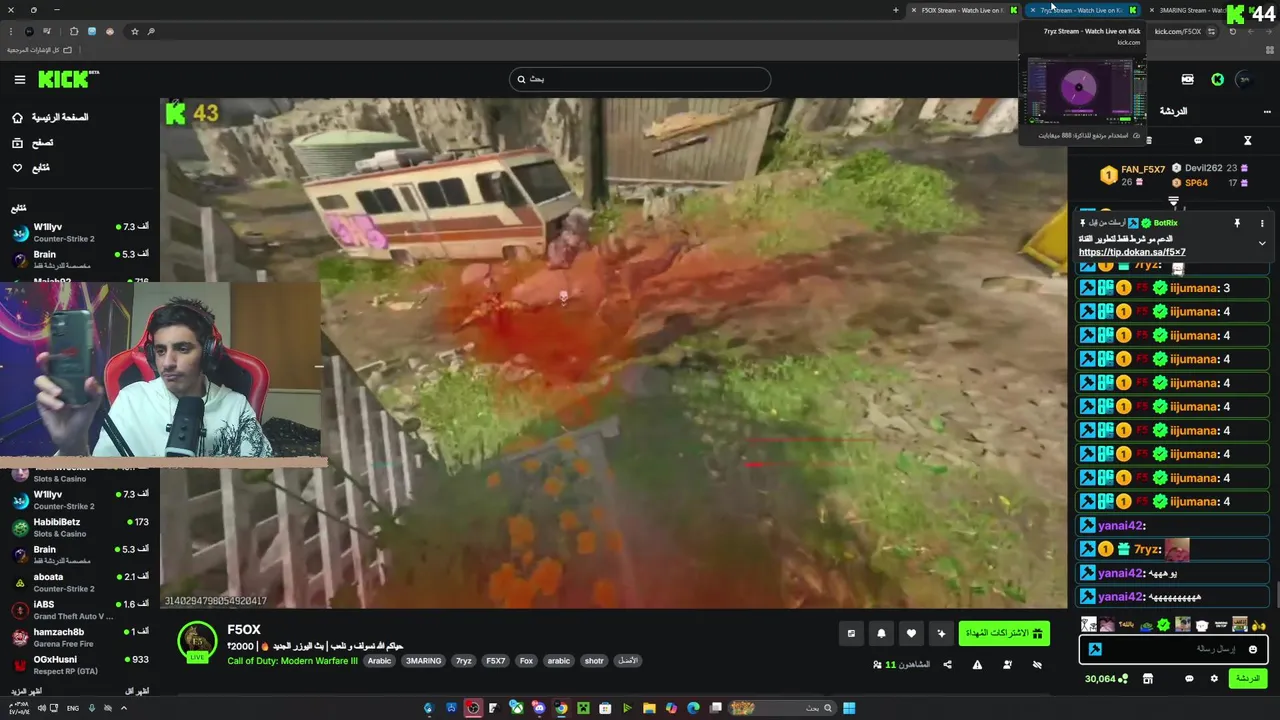Open the all bookmarks folder

pos(39,50)
